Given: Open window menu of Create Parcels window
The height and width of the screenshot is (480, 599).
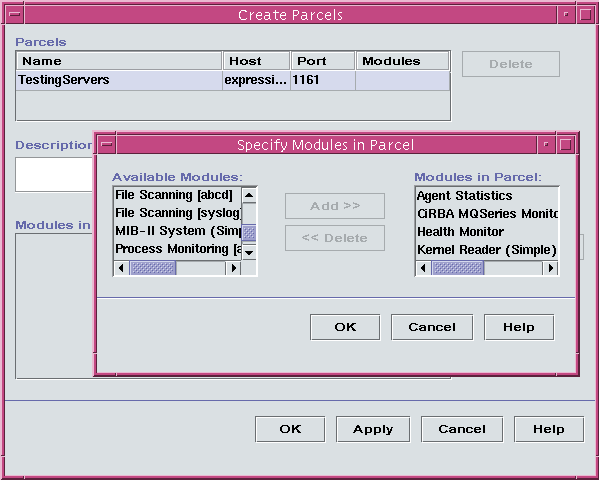Looking at the screenshot, I should click(15, 15).
